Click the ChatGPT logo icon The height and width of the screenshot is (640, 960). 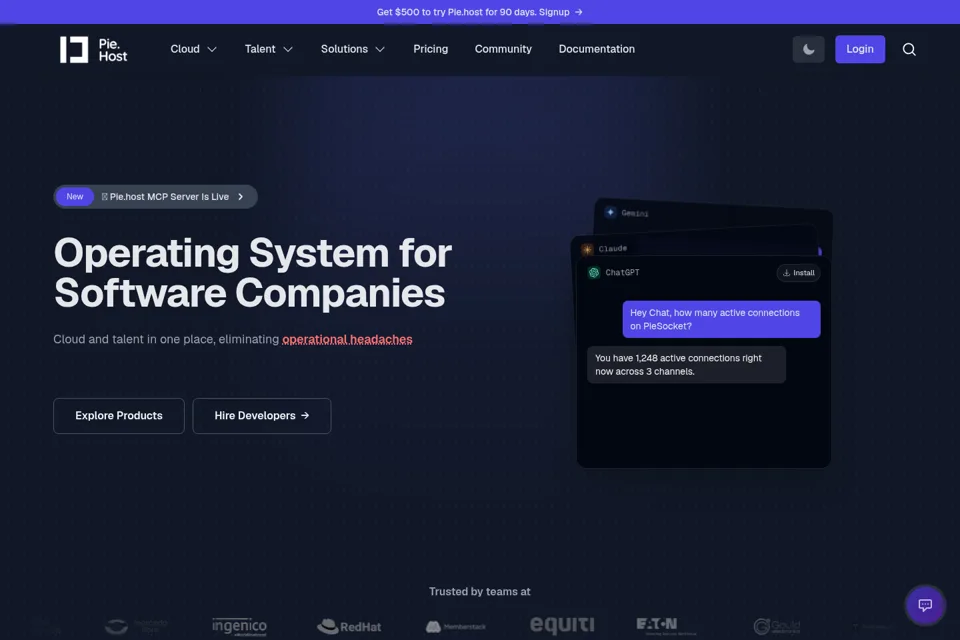(x=593, y=273)
